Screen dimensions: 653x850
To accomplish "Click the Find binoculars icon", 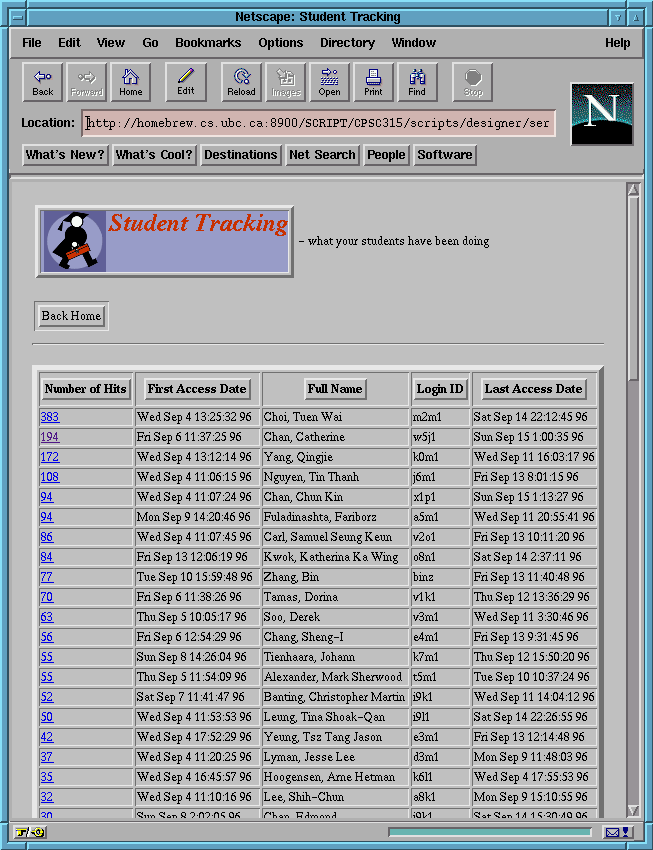I will [x=417, y=82].
